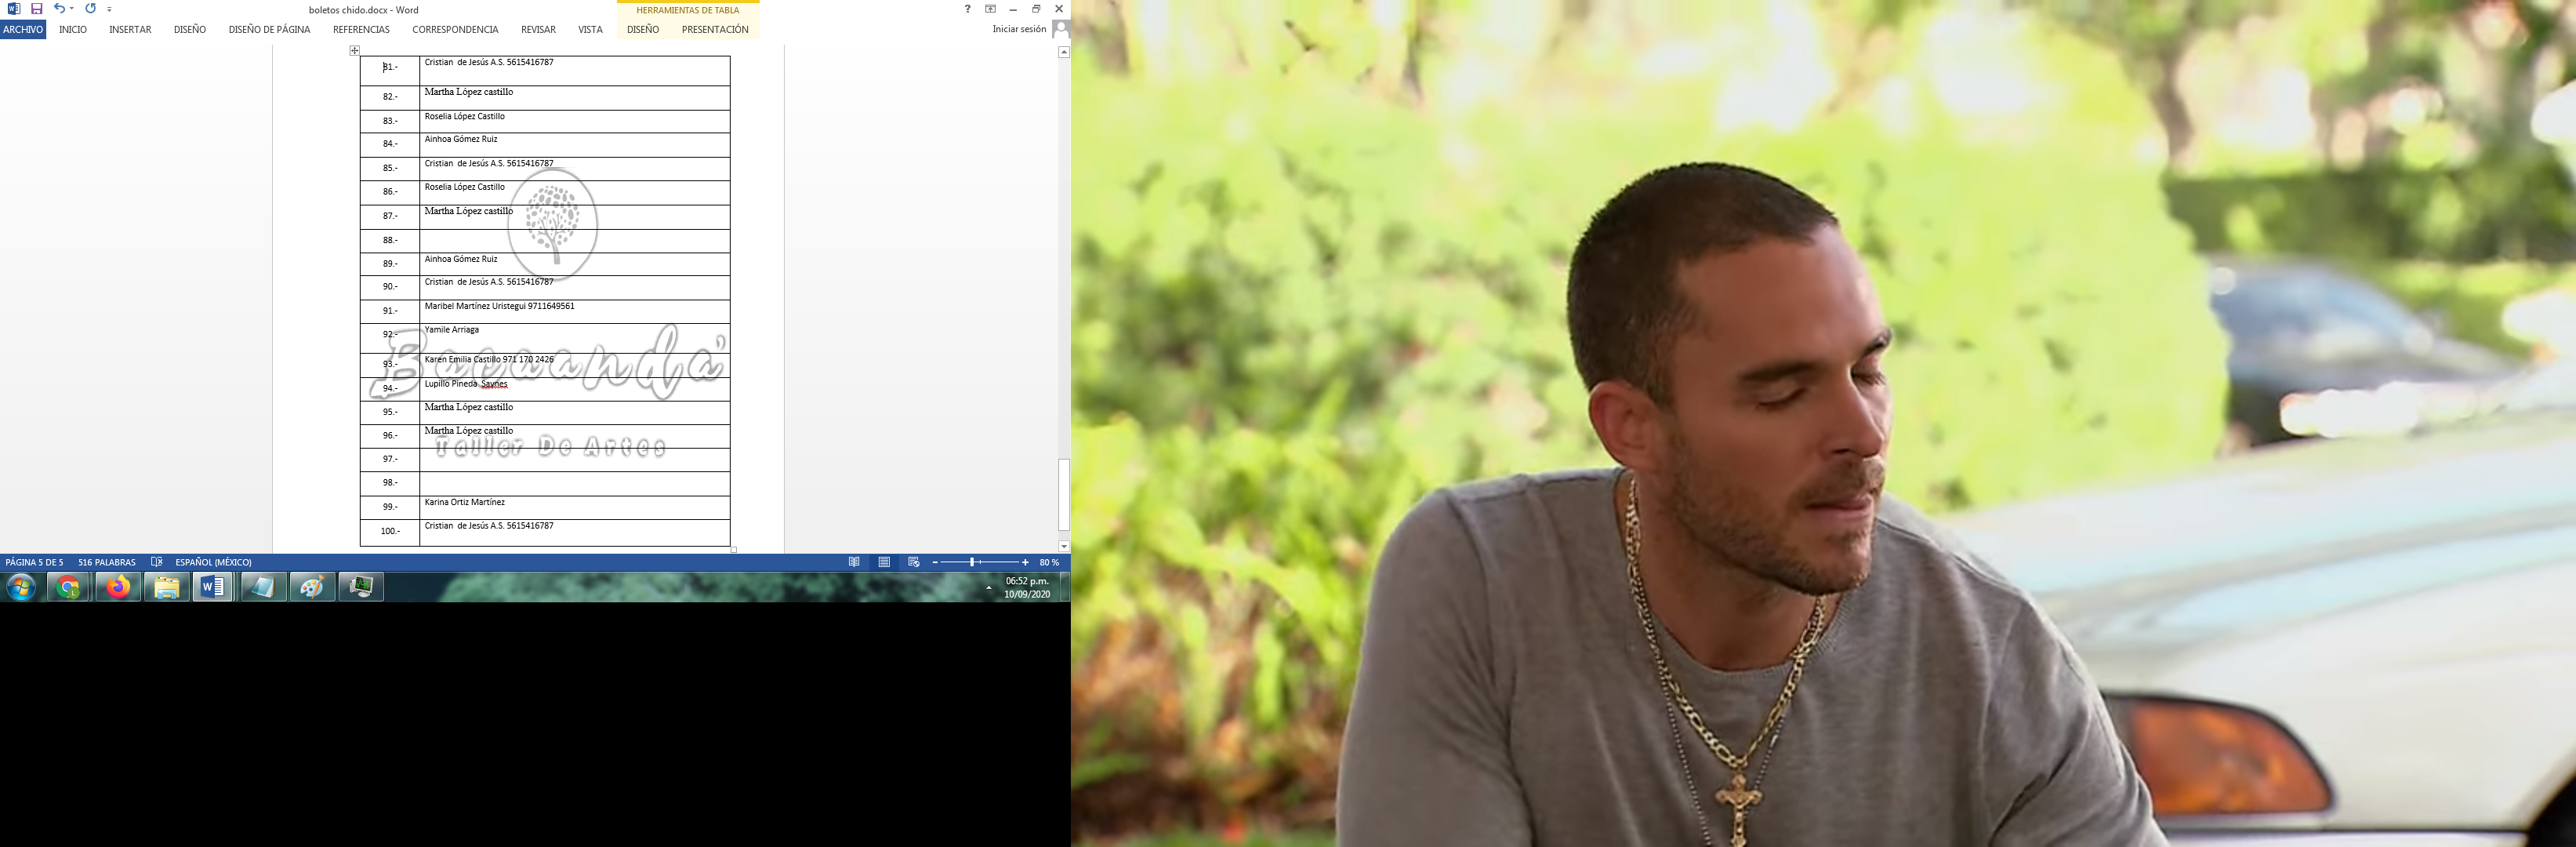Click the cell numbered 81.-

(390, 70)
